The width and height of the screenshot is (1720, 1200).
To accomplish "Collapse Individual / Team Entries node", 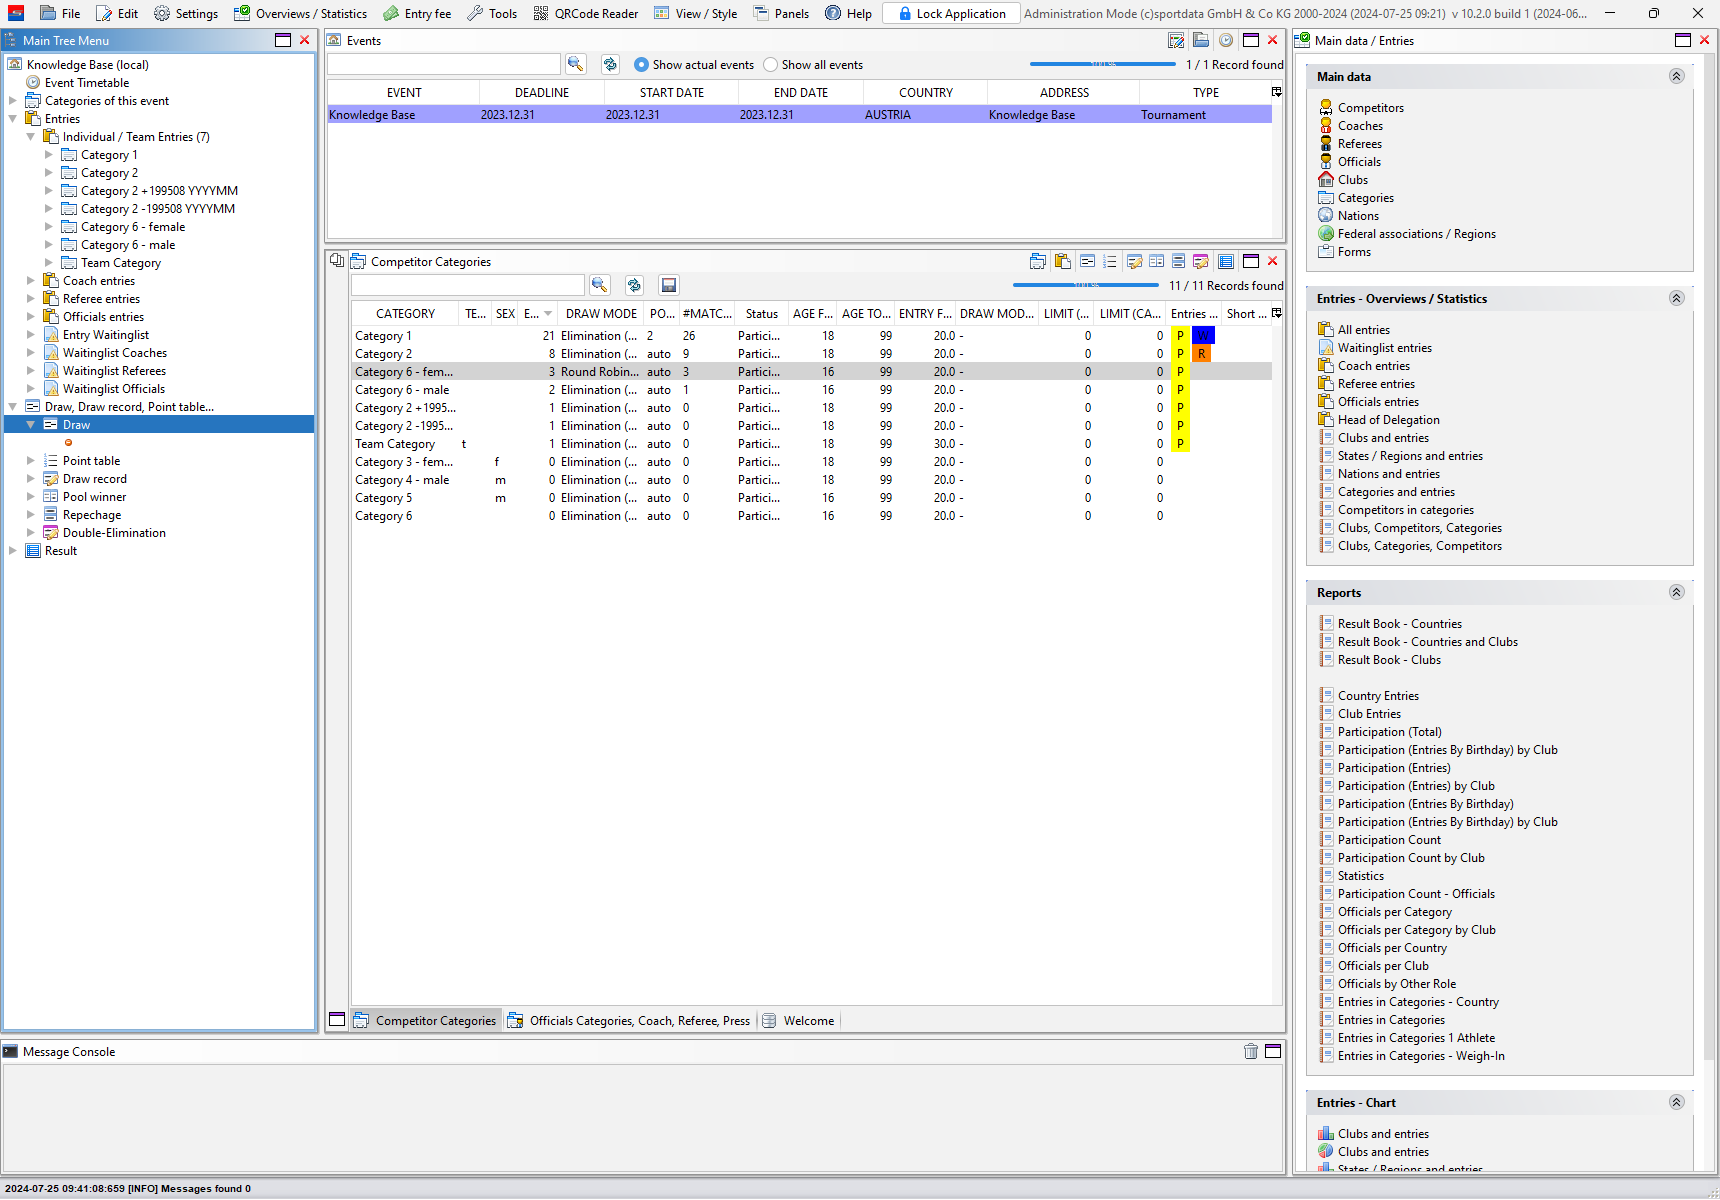I will (31, 137).
